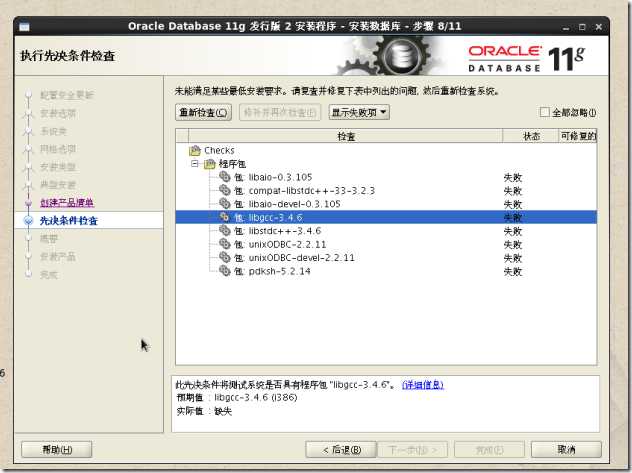
Task: Click the 可修复的 column header
Action: (x=578, y=136)
